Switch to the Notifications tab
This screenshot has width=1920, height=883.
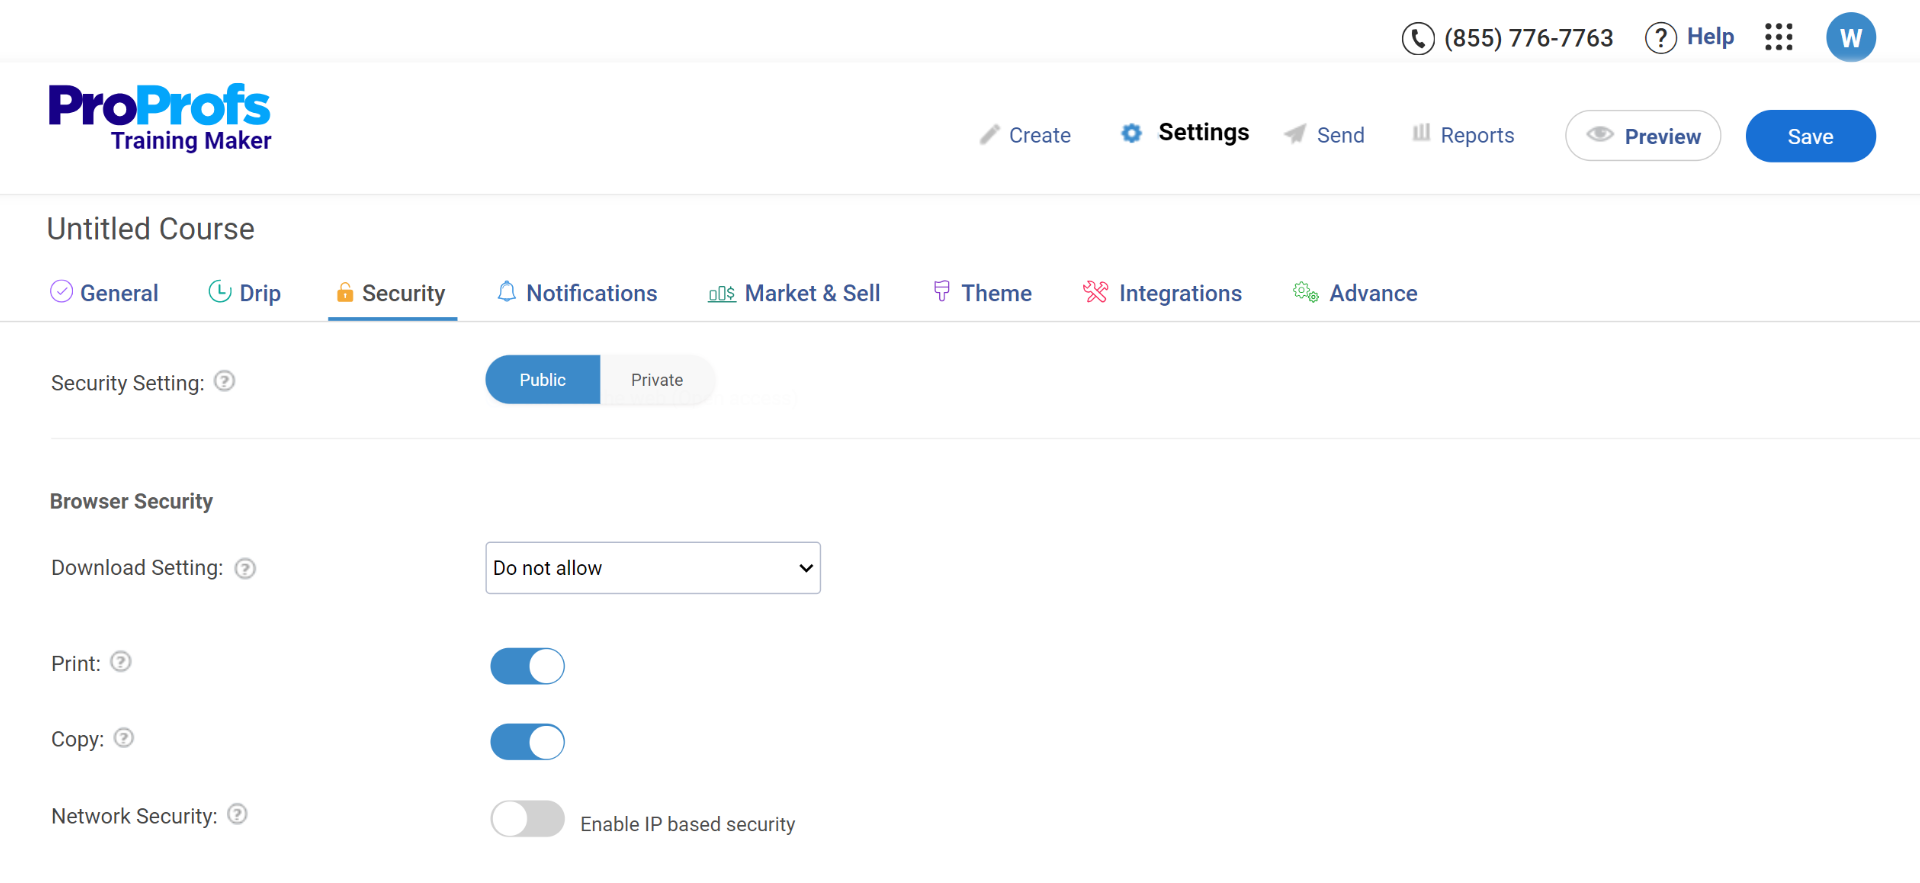coord(577,293)
